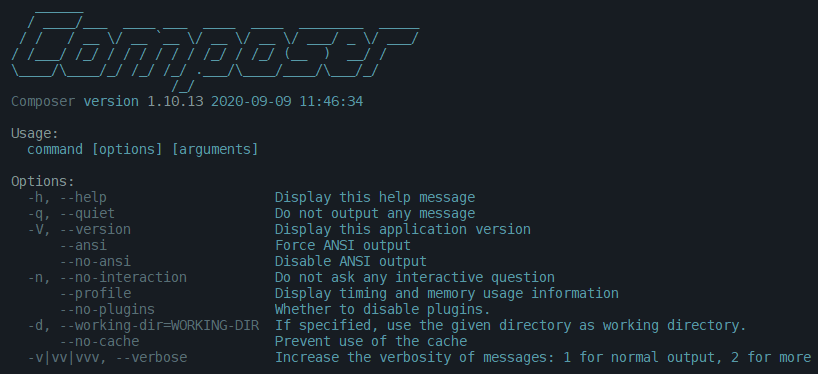Image resolution: width=818 pixels, height=374 pixels.
Task: Click the word command in usage line
Action: tap(55, 149)
